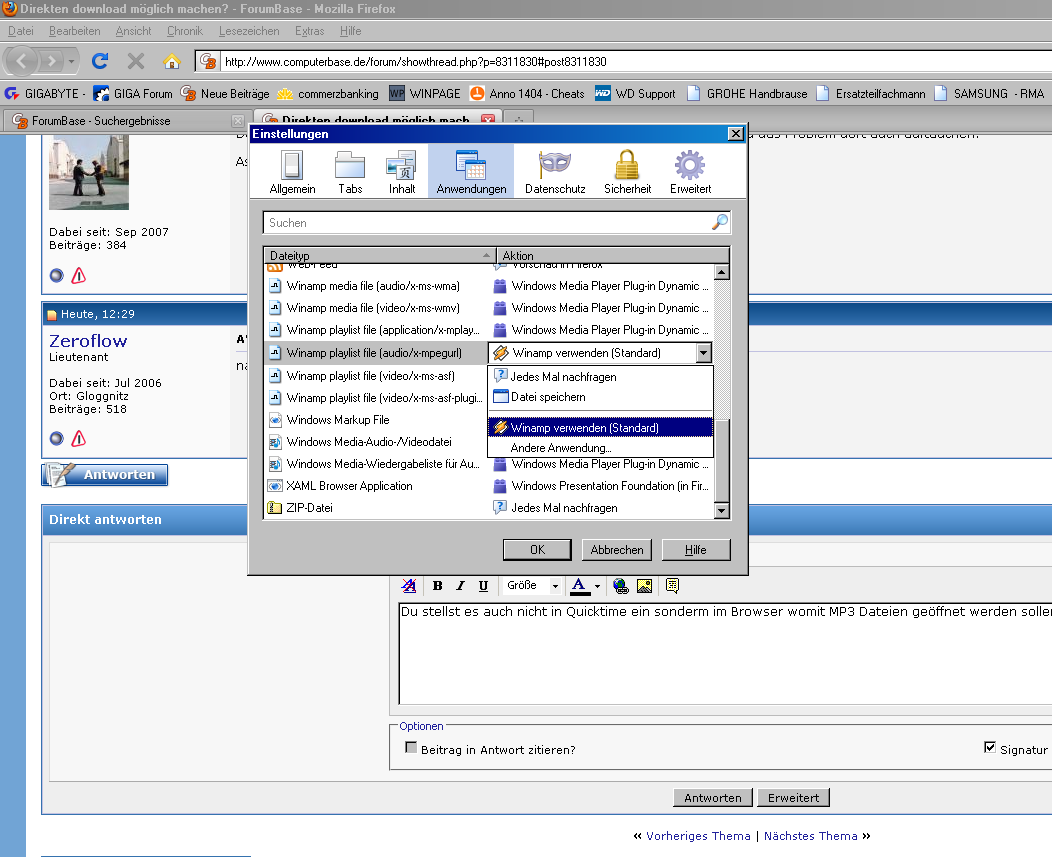Viewport: 1052px width, 857px height.
Task: Toggle the Beitrag in Antwort zitieren checkbox
Action: 411,748
